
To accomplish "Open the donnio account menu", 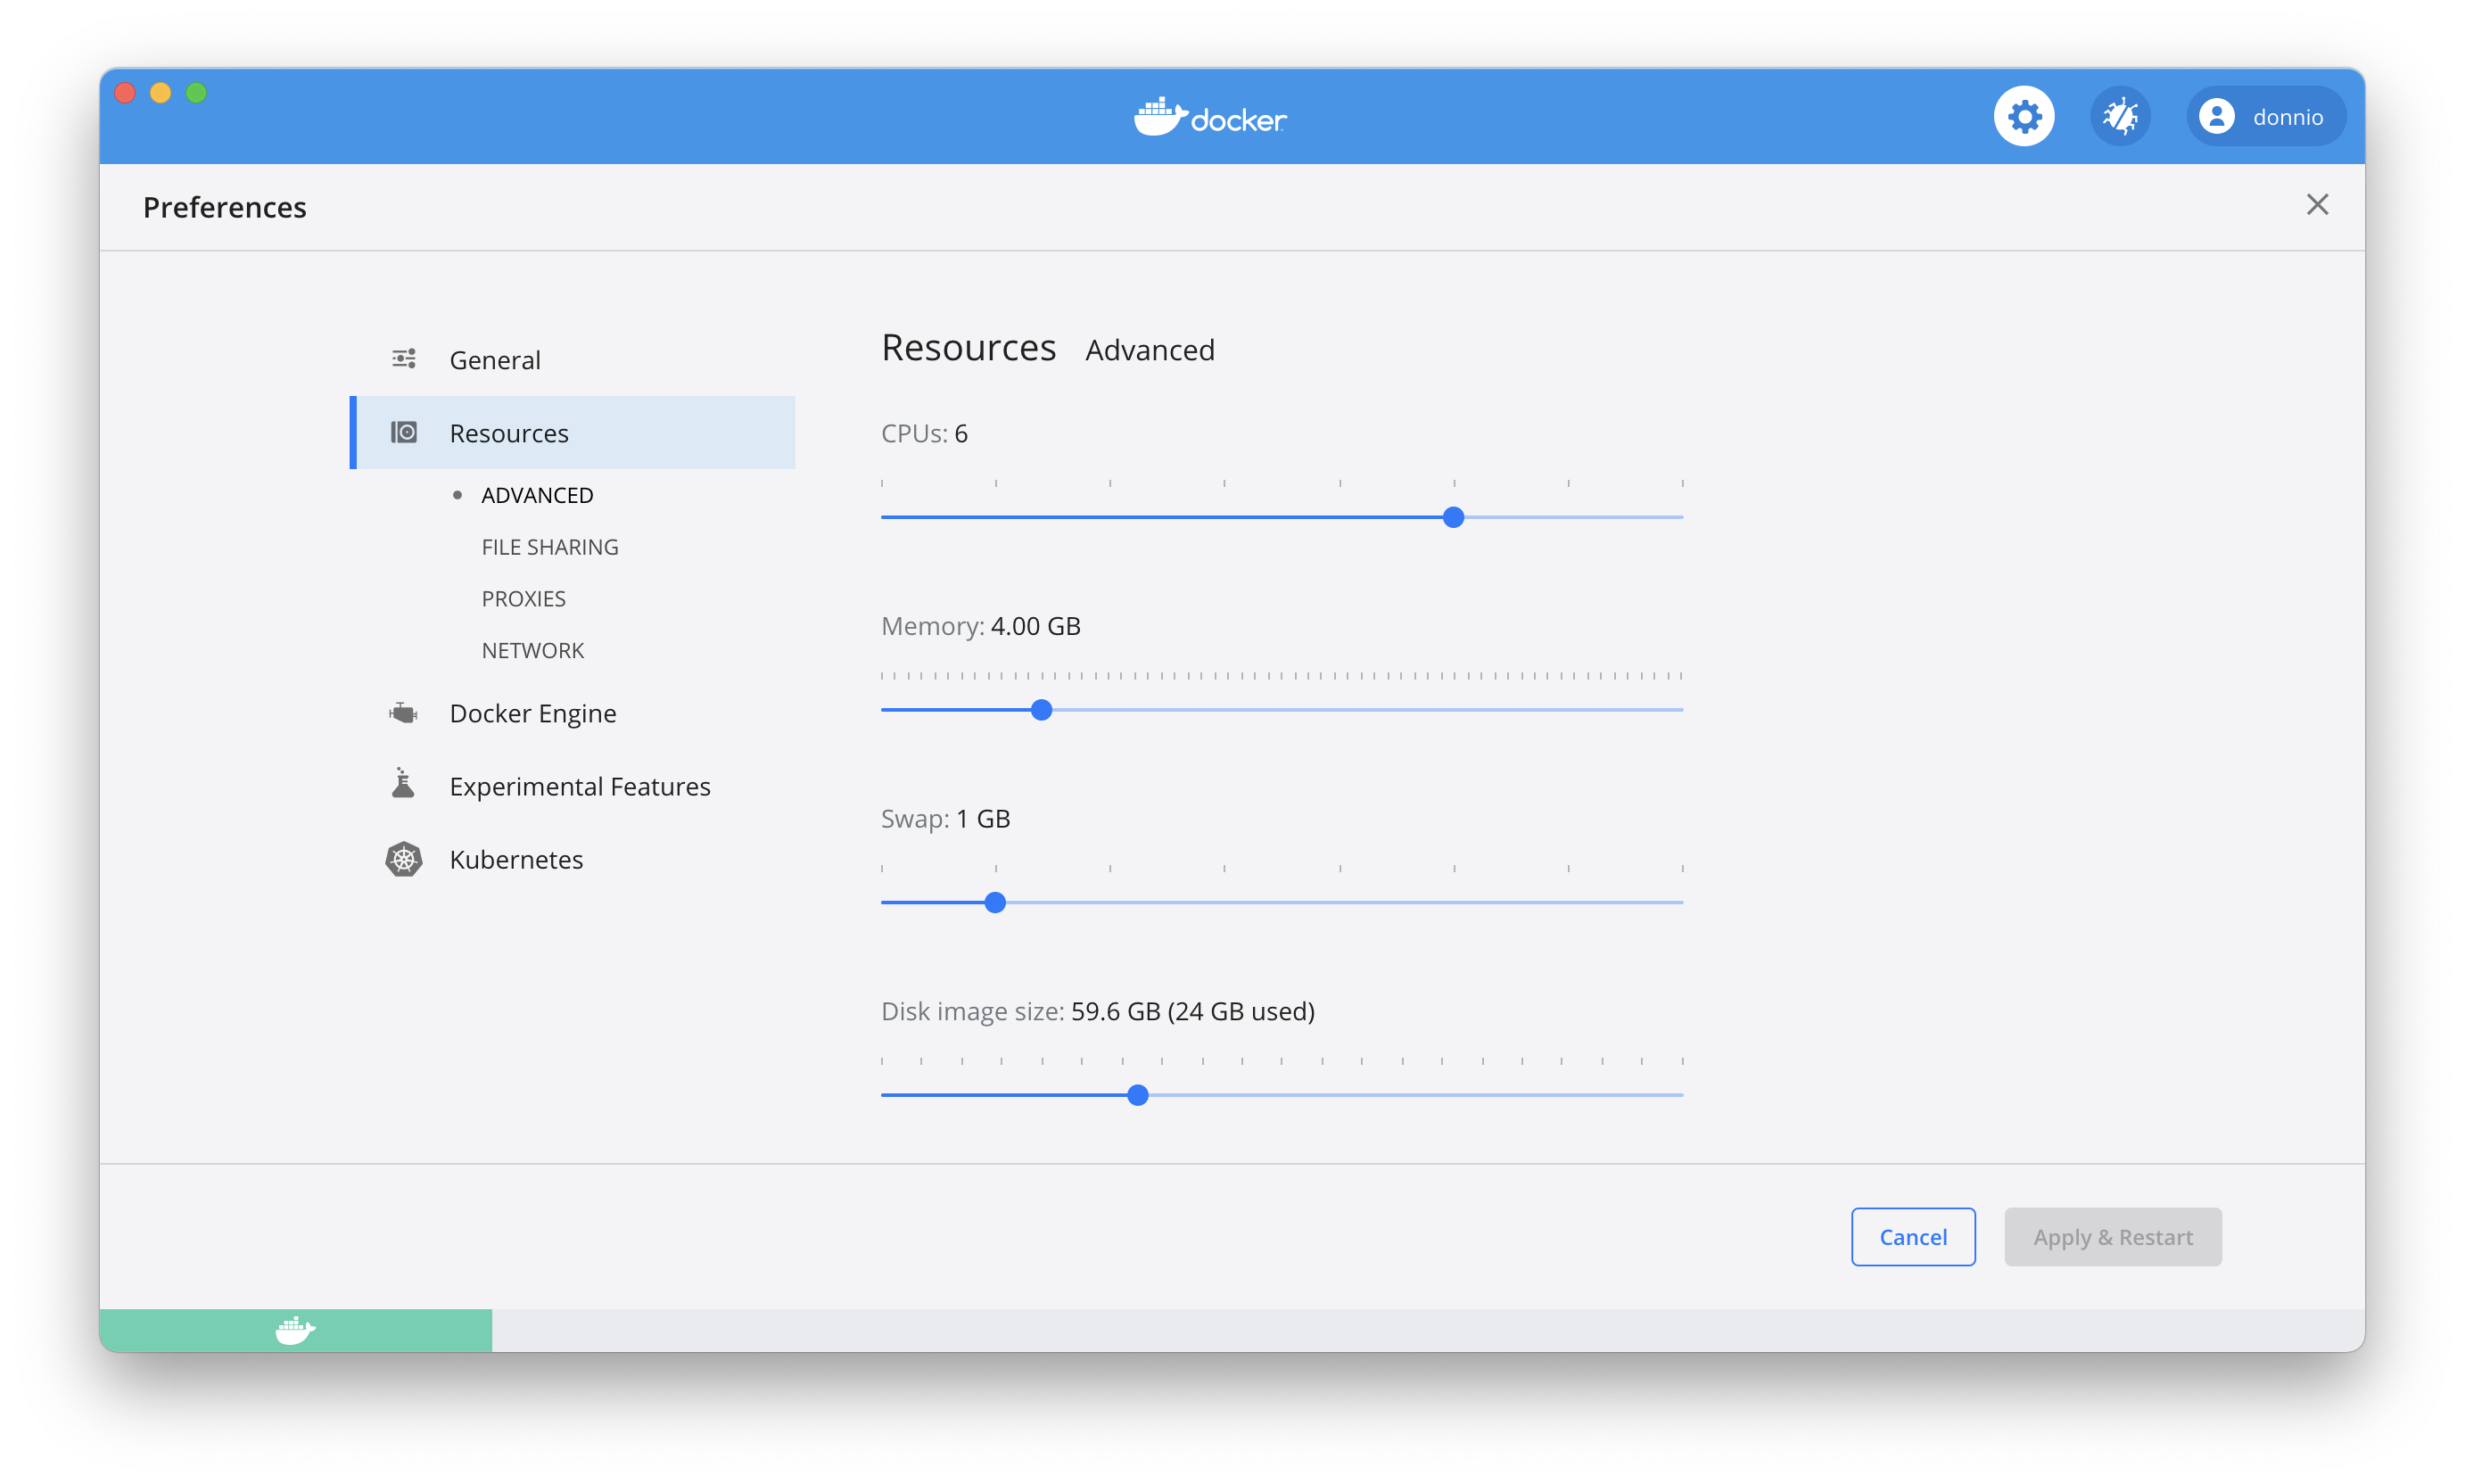I will click(2265, 115).
